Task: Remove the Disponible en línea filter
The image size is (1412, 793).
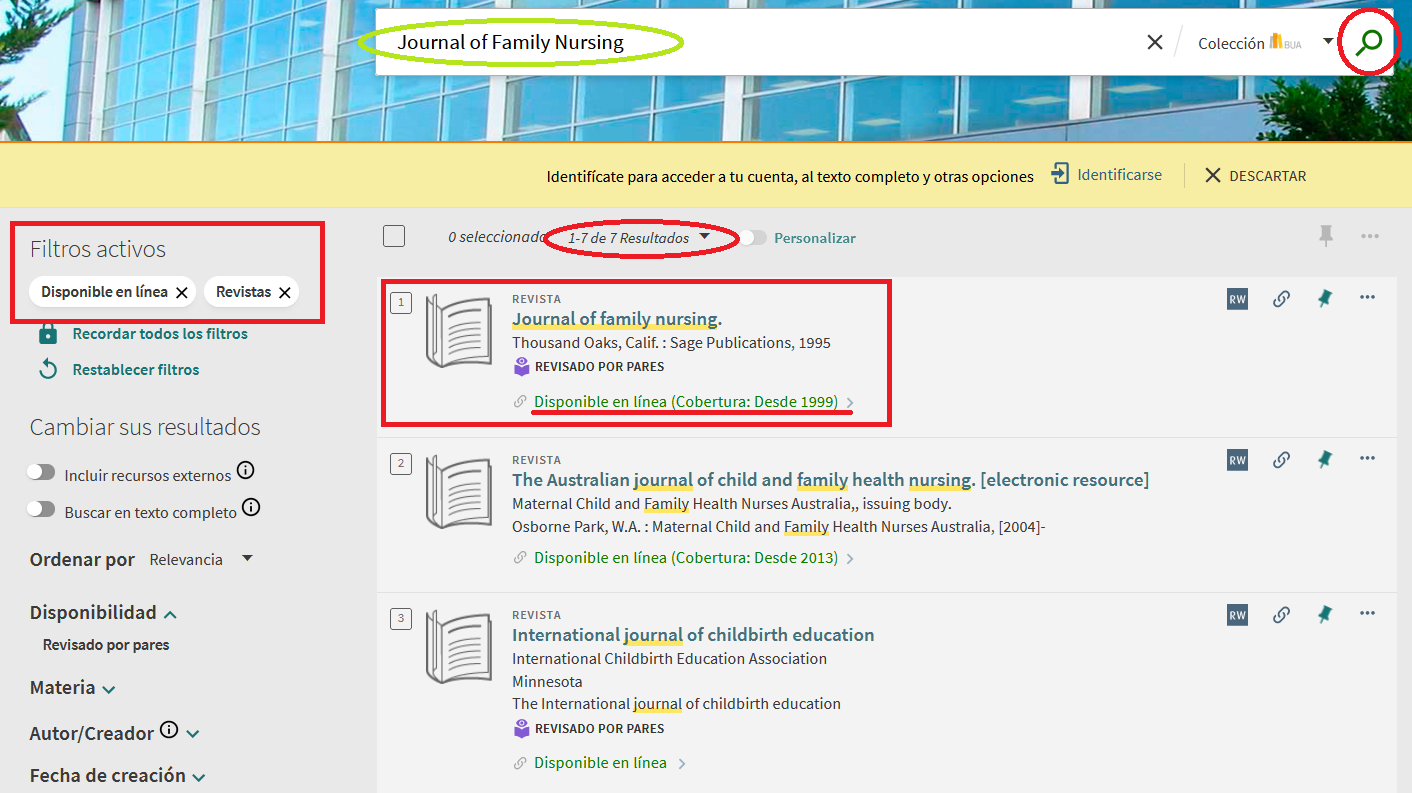Action: tap(181, 292)
